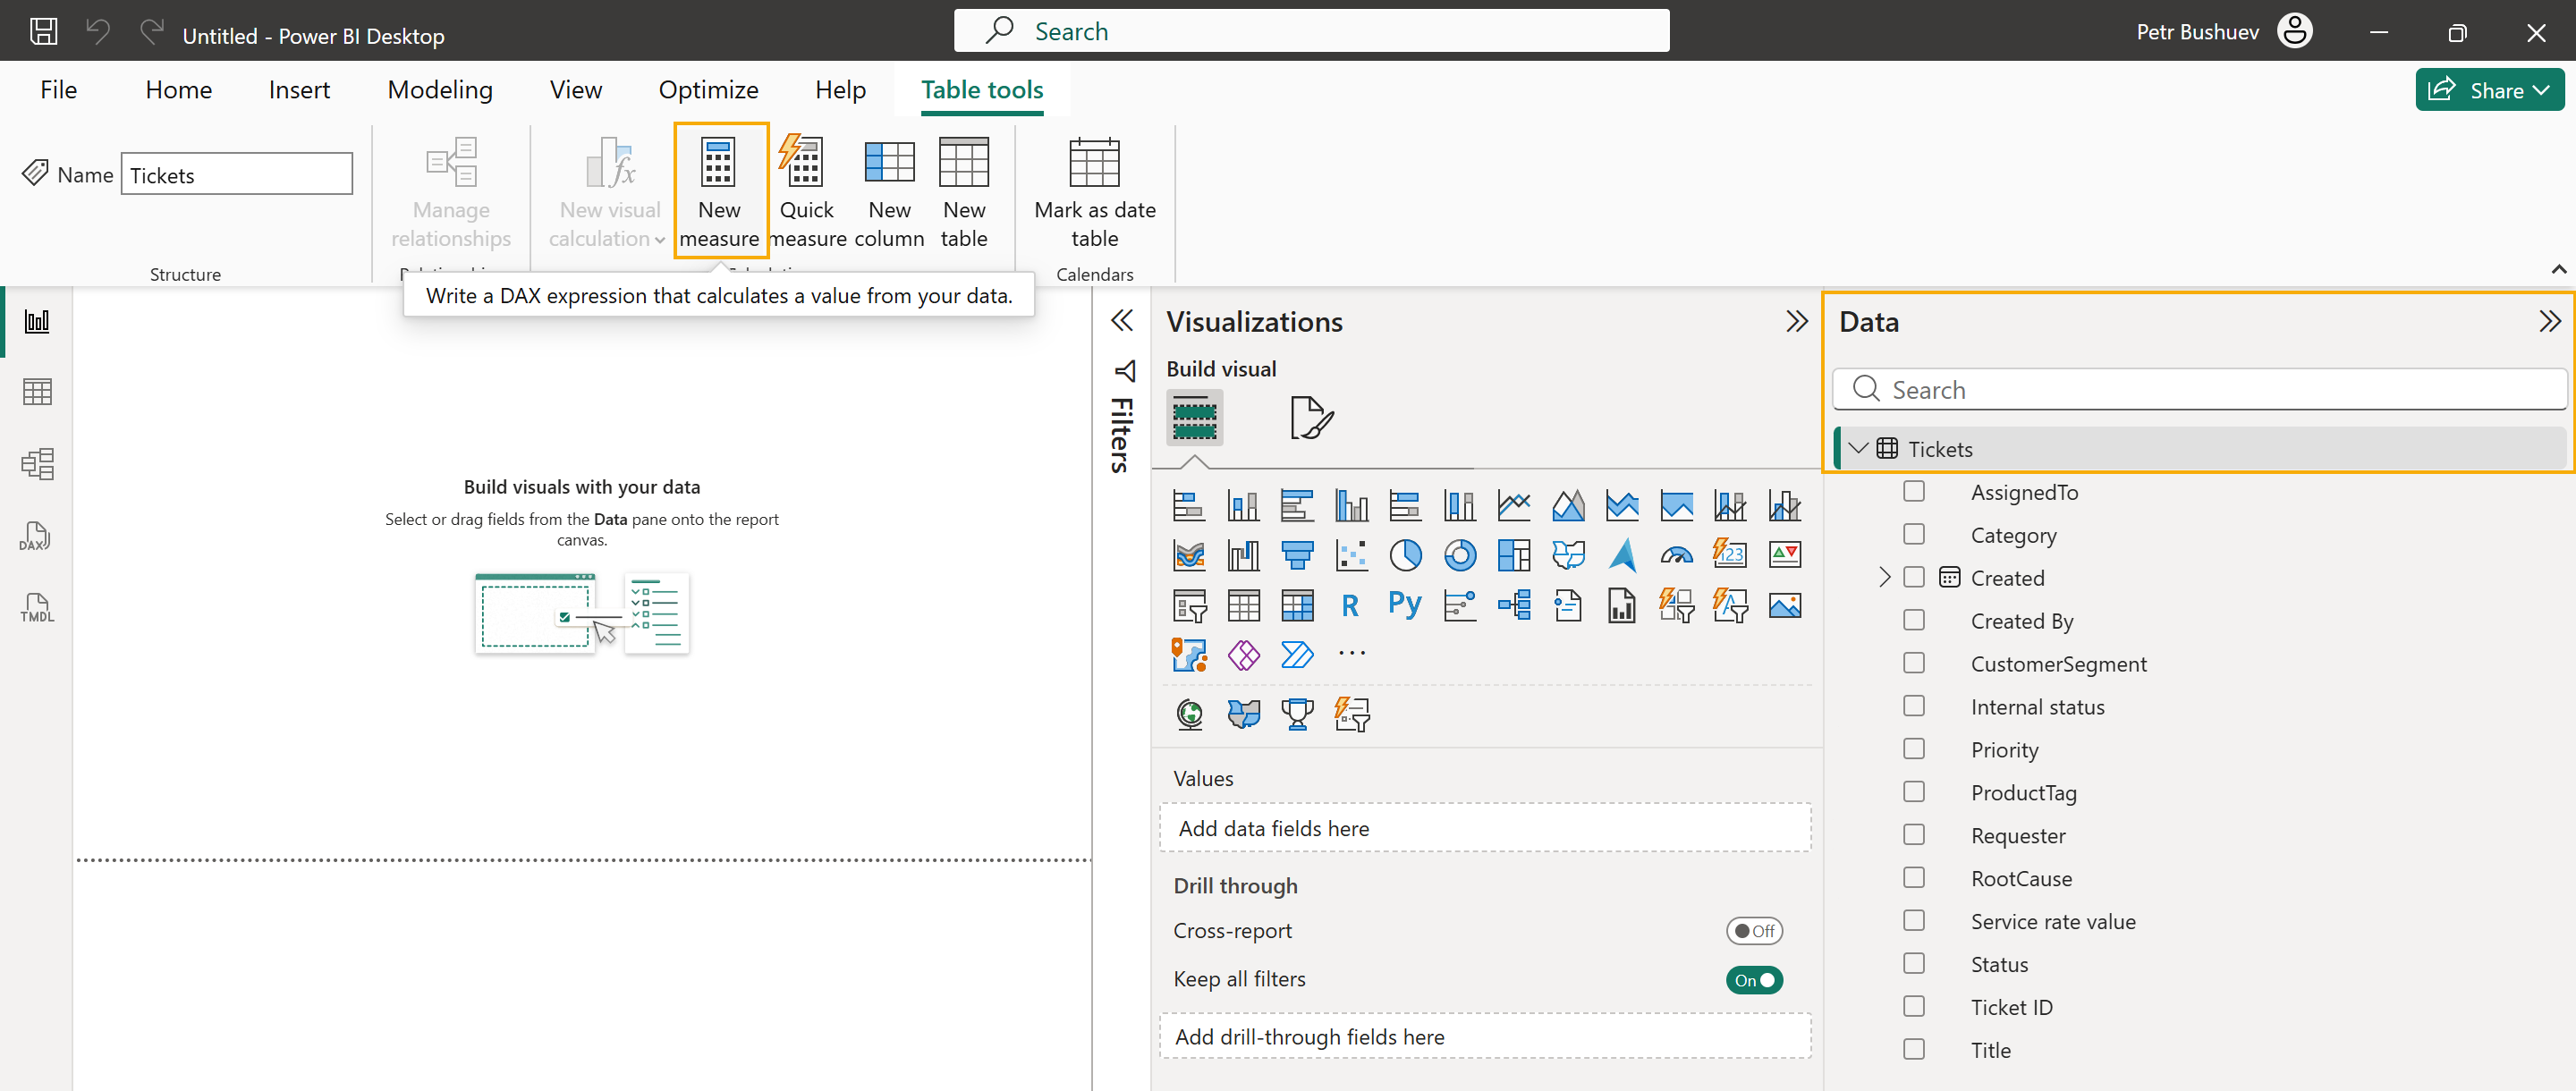The width and height of the screenshot is (2576, 1091).
Task: Choose the Power Apps visual
Action: coord(1243,655)
